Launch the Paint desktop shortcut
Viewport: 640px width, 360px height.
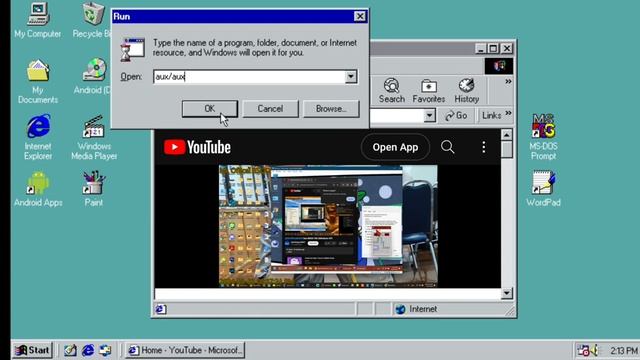(93, 189)
